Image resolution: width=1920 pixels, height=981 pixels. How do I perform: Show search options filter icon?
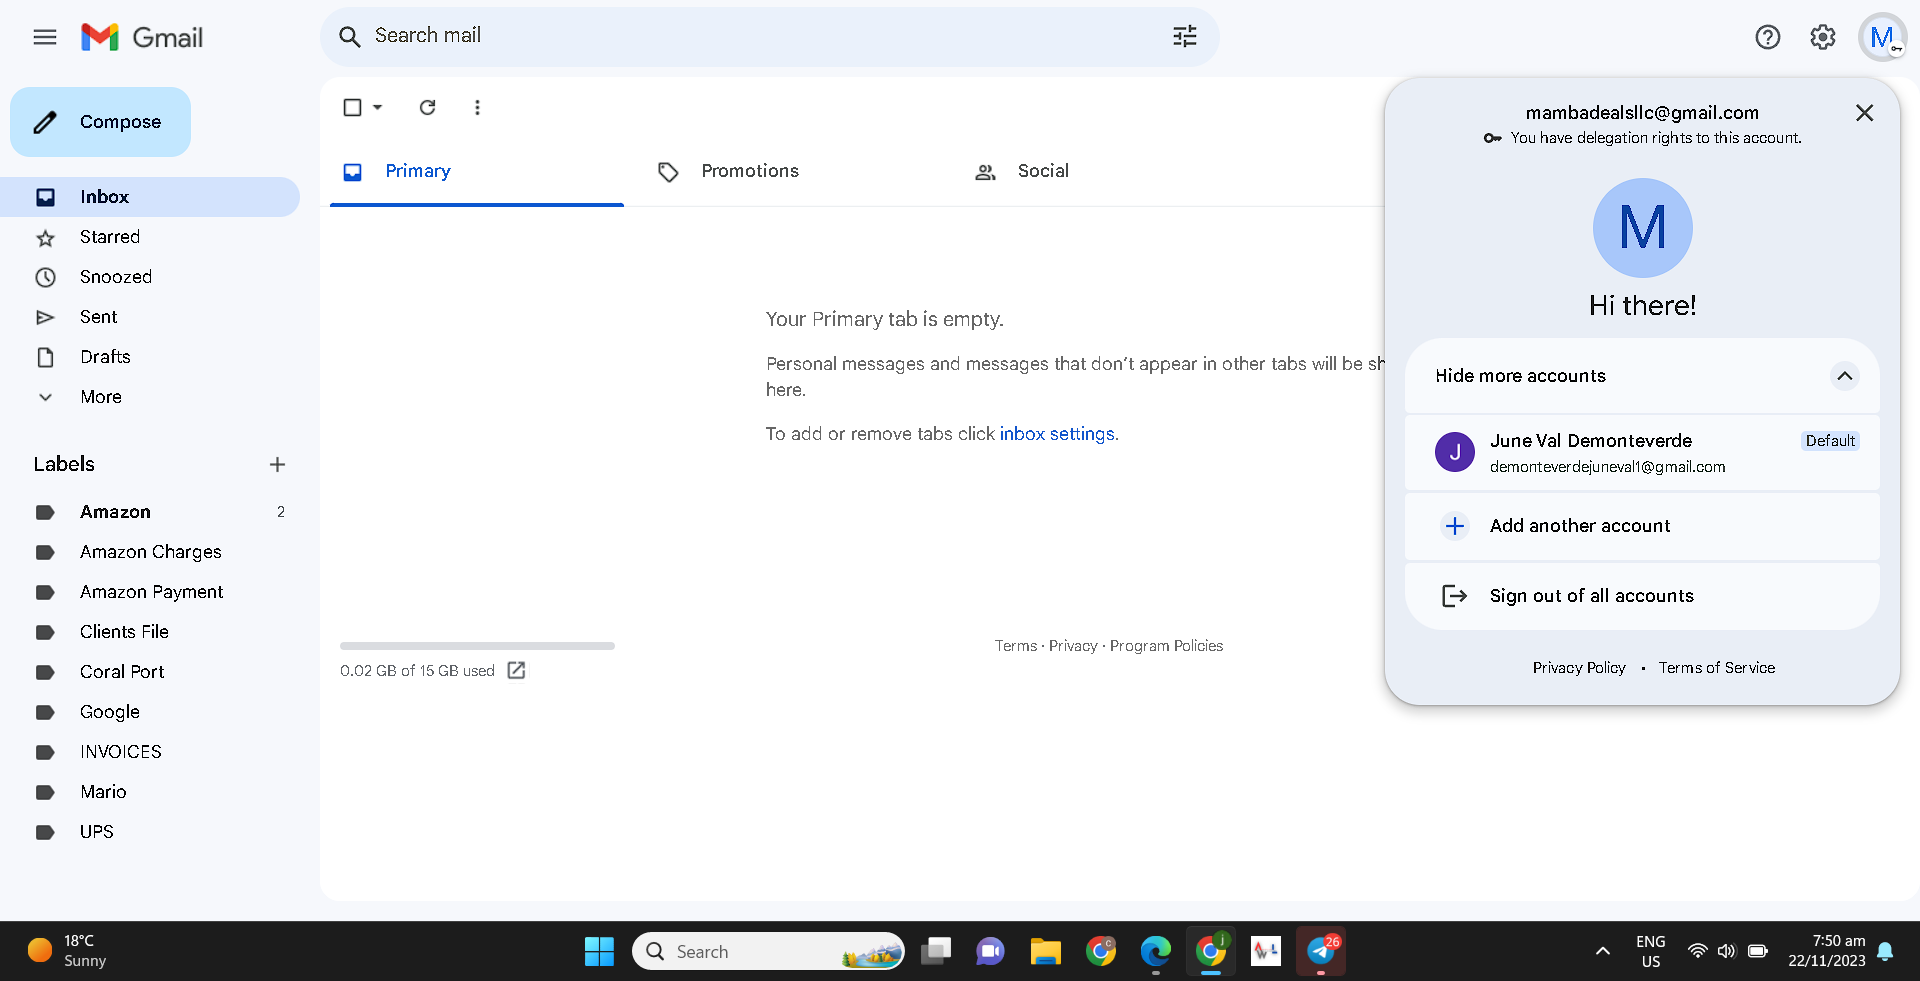1184,37
